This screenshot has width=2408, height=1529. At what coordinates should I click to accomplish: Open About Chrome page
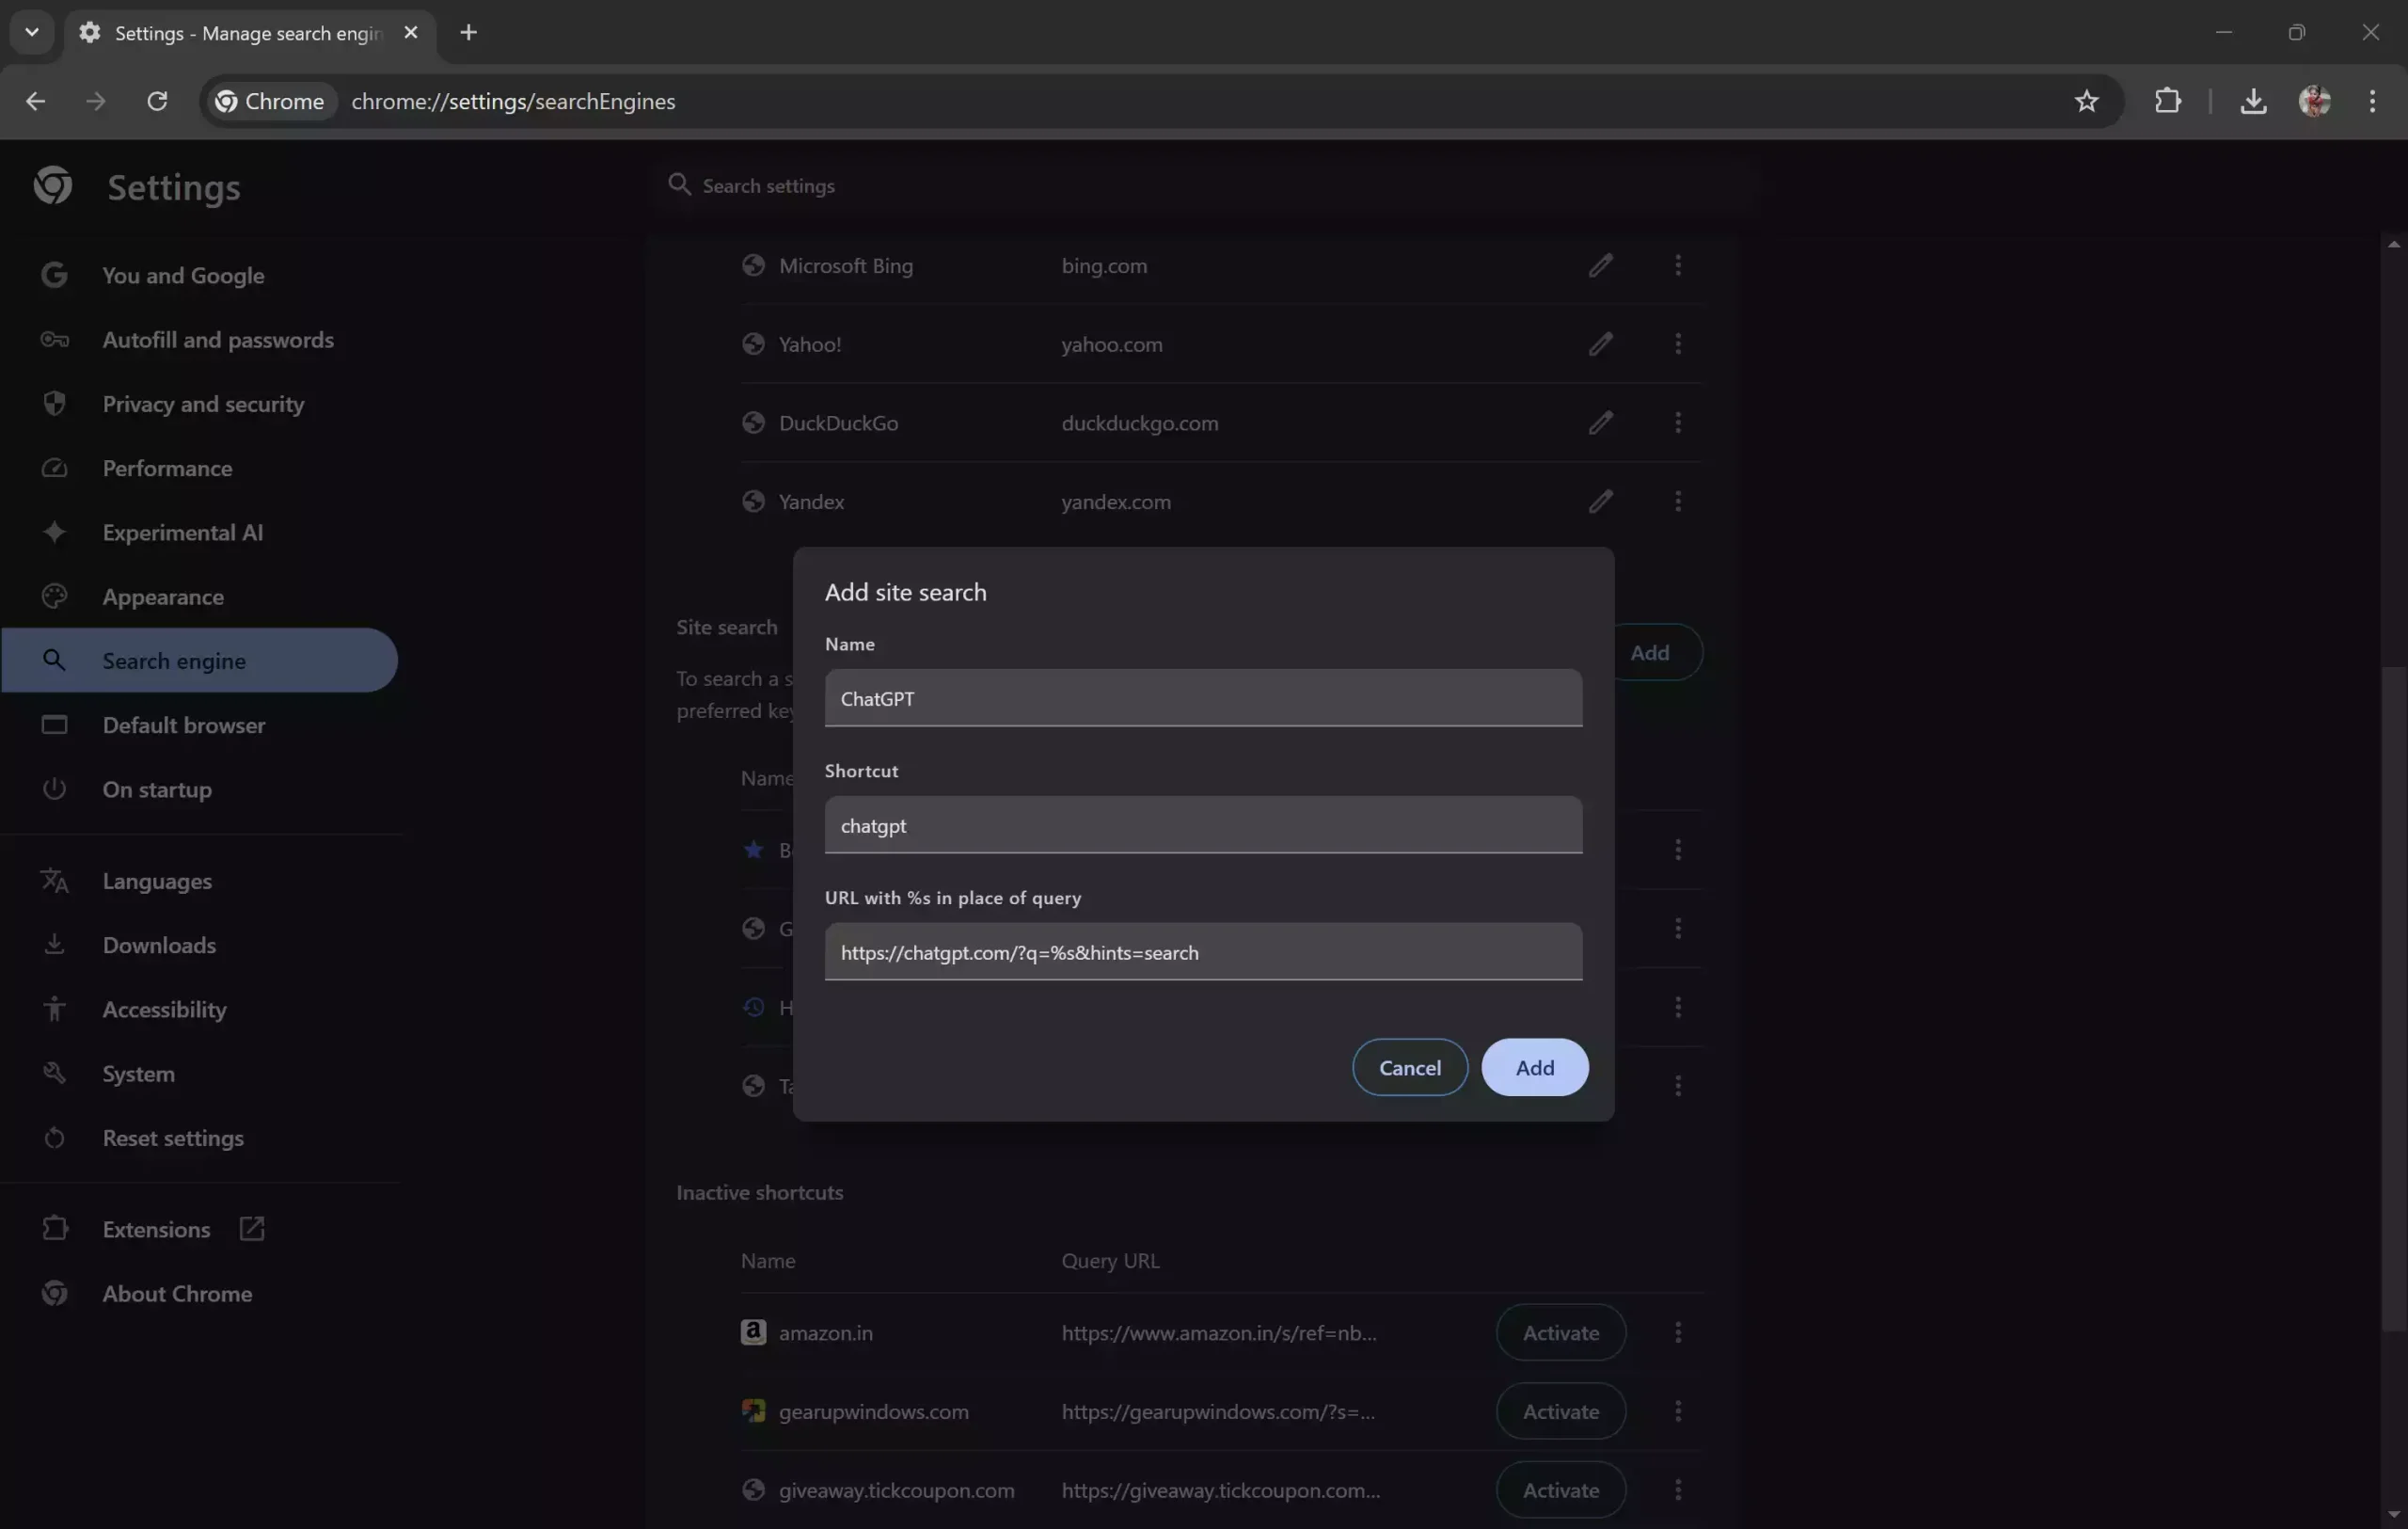pyautogui.click(x=200, y=1293)
